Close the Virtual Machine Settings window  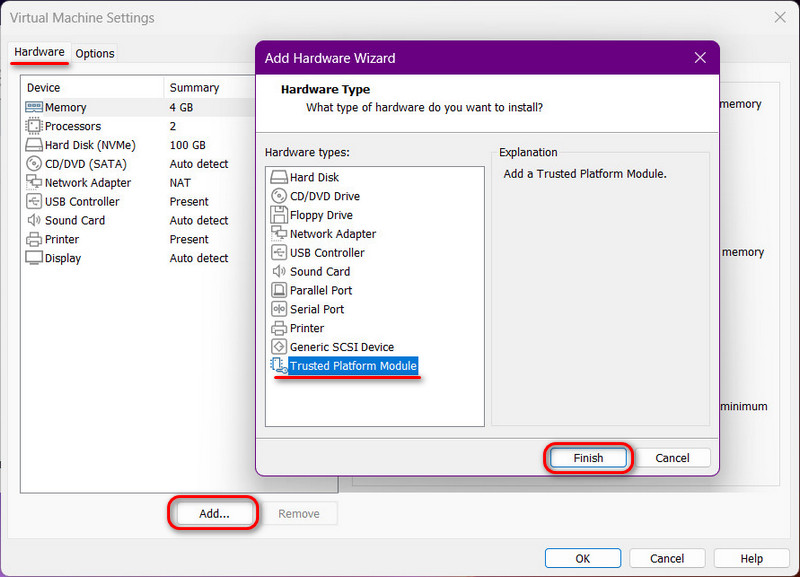[780, 17]
